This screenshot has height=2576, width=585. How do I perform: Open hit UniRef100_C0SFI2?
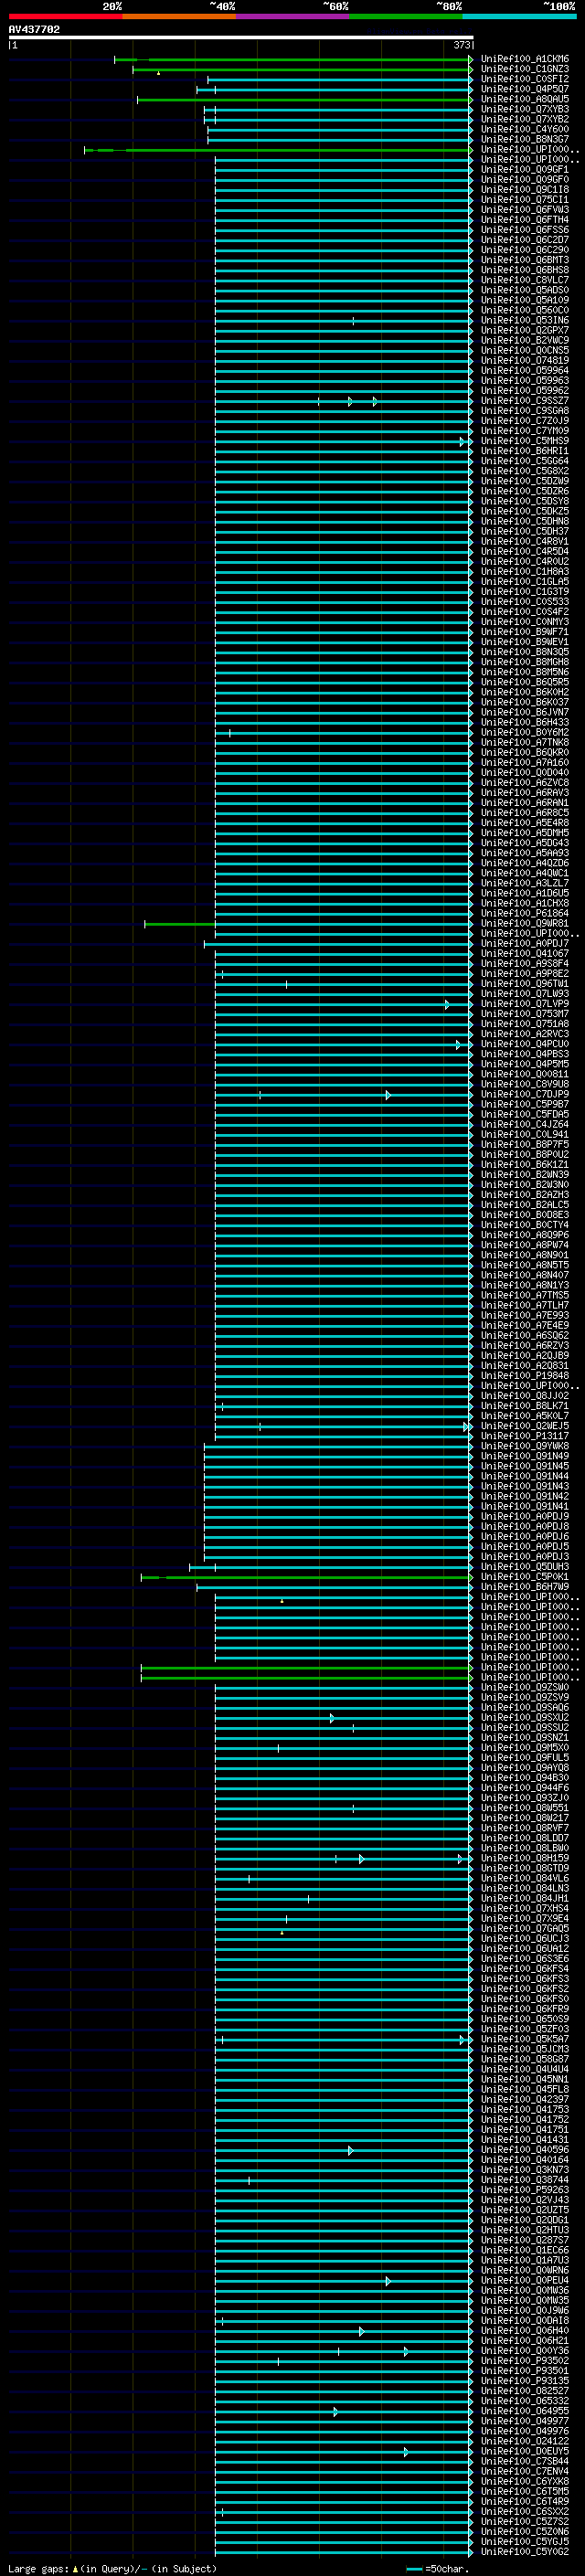[525, 79]
